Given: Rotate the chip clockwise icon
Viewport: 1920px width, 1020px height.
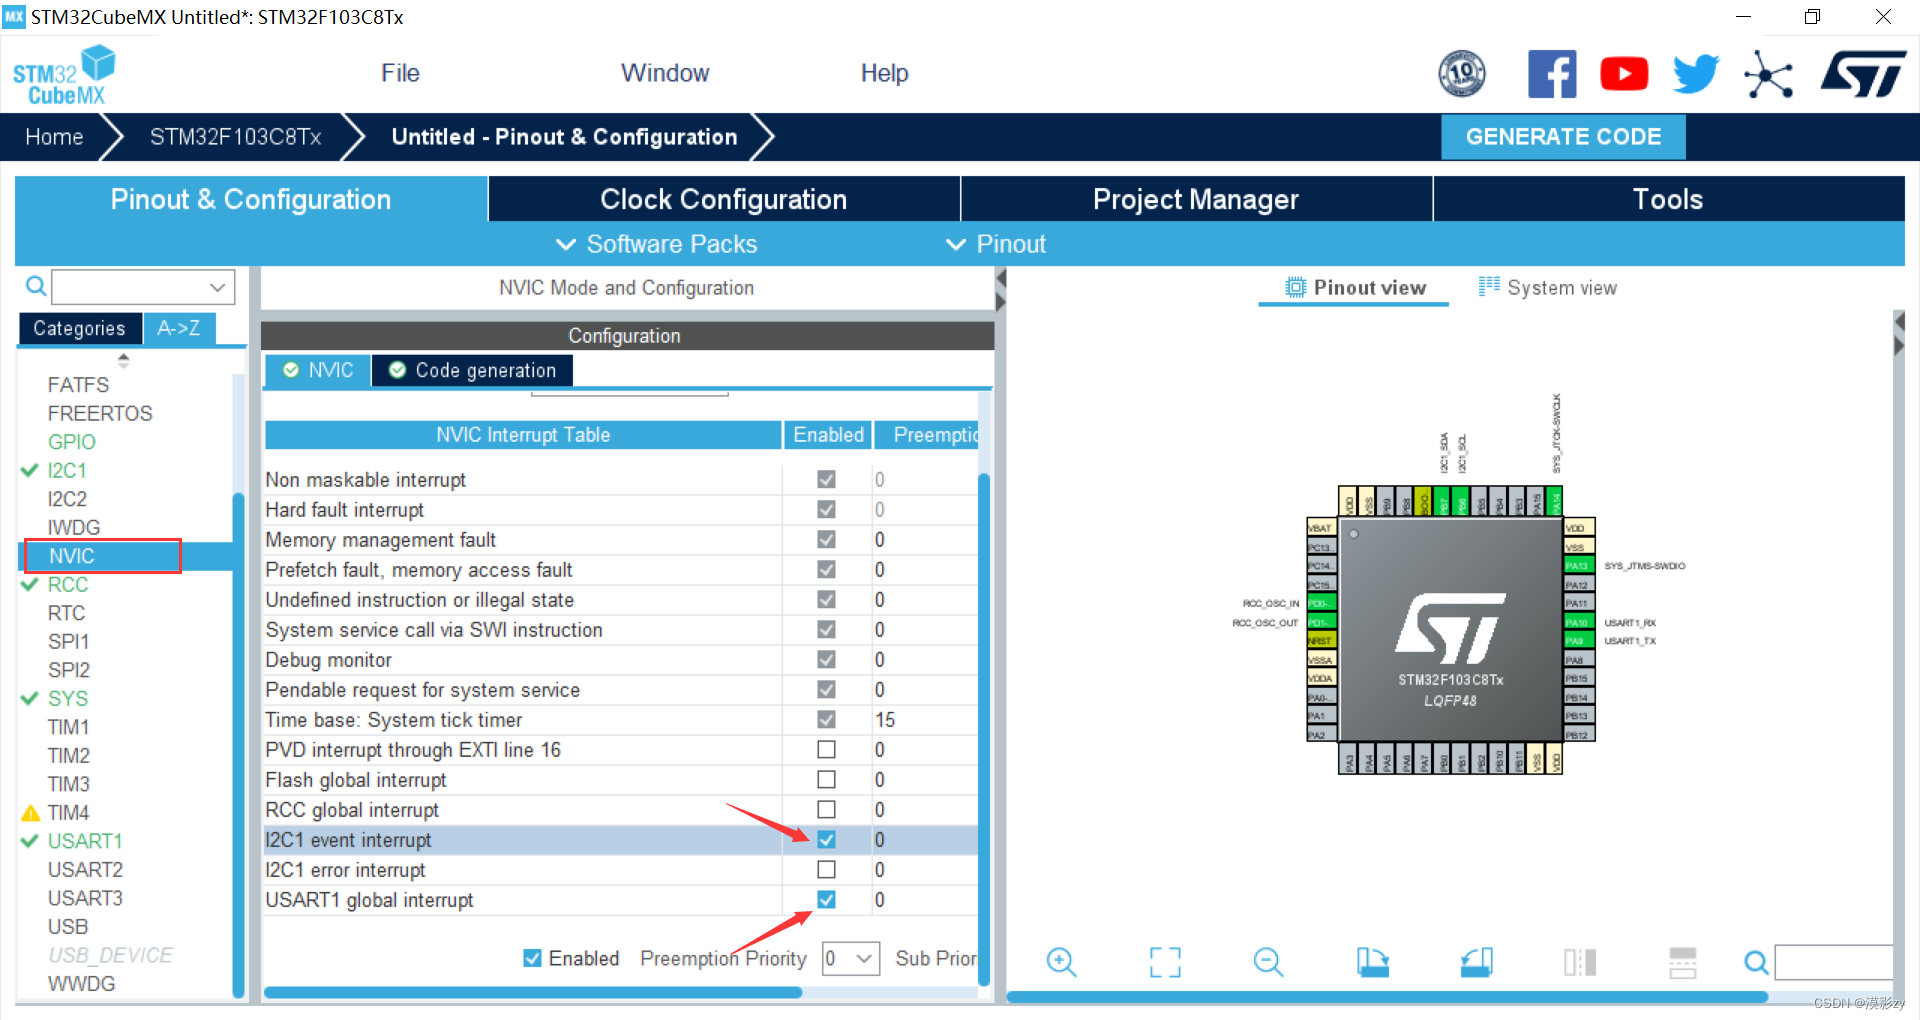Looking at the screenshot, I should 1373,962.
